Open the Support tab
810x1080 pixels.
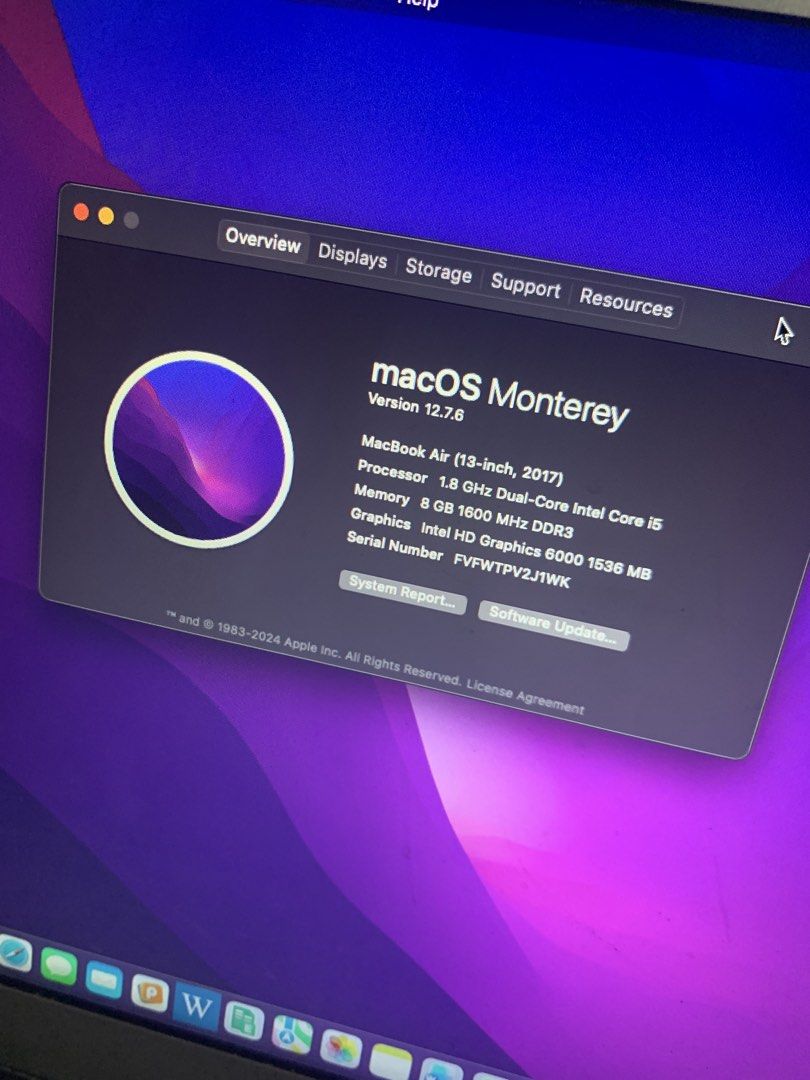coord(525,286)
